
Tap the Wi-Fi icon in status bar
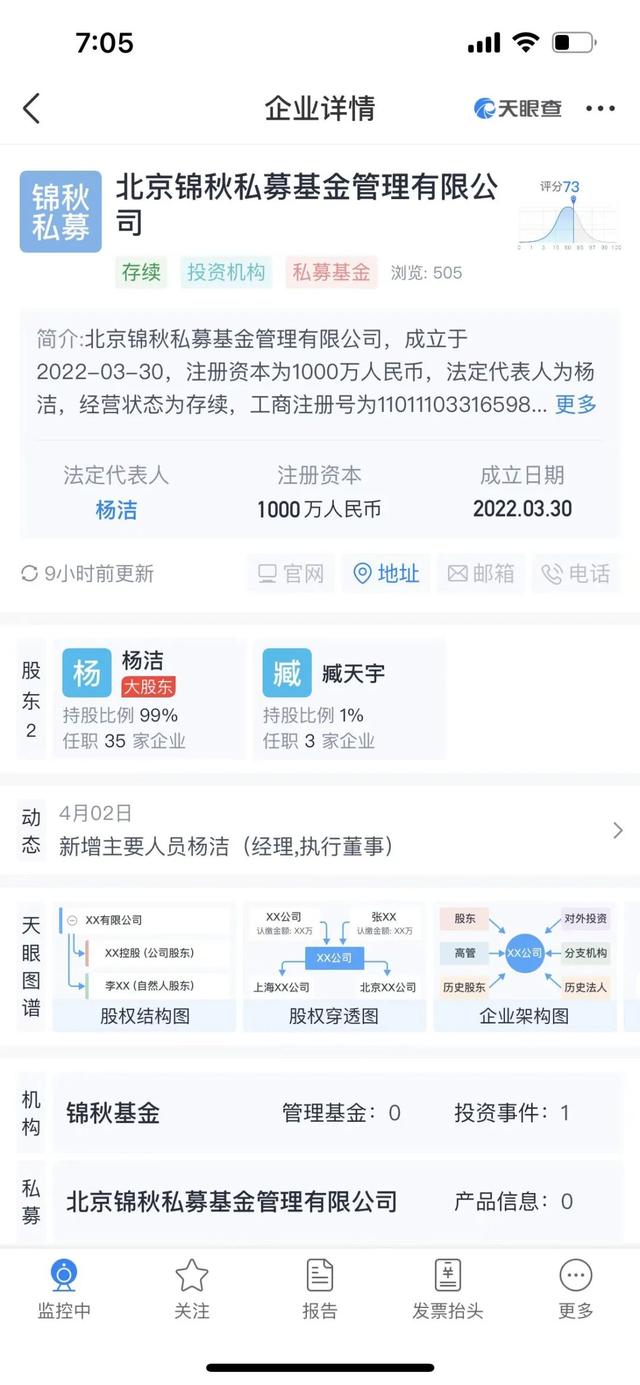(525, 43)
